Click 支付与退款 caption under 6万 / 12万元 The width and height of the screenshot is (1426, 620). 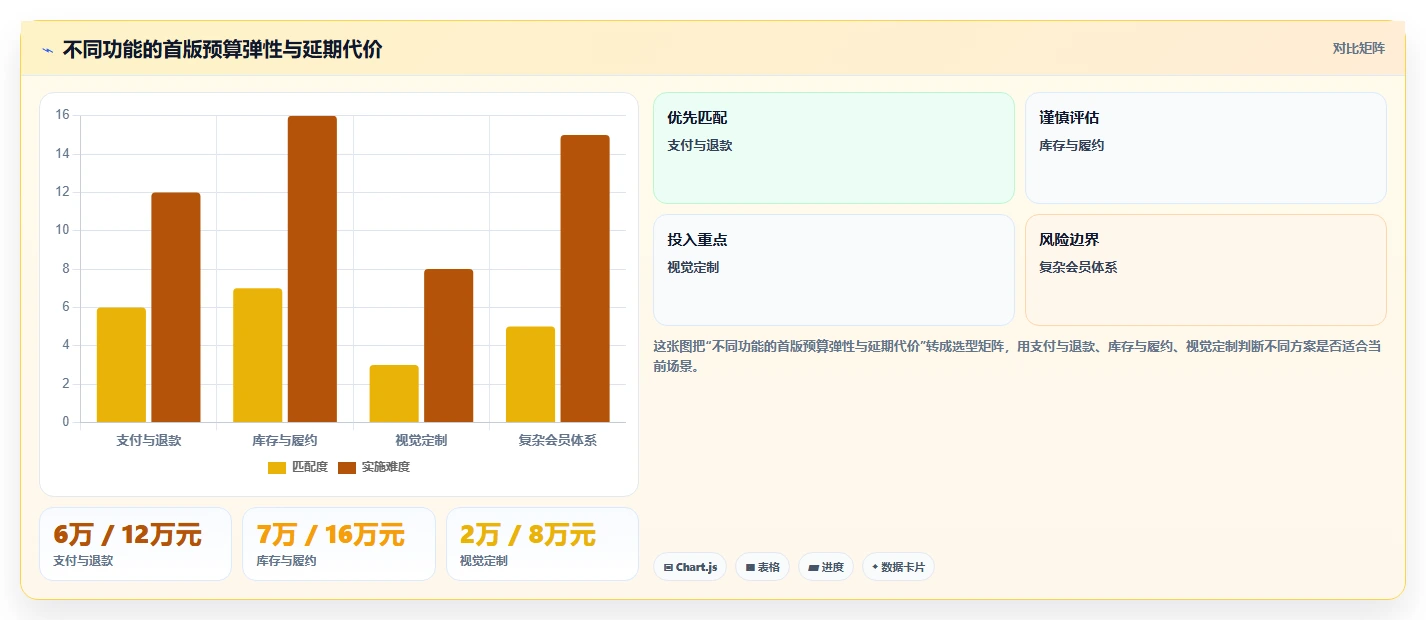(x=83, y=561)
